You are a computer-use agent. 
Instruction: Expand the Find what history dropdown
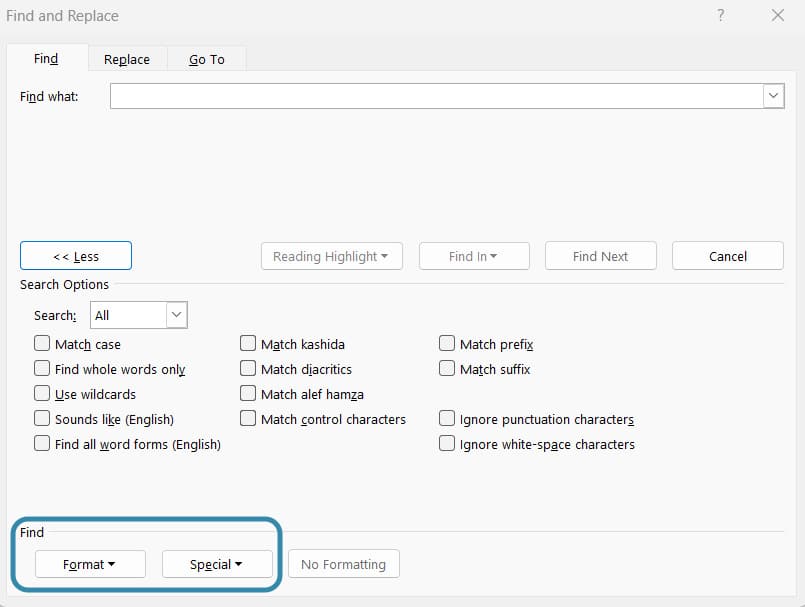(773, 96)
